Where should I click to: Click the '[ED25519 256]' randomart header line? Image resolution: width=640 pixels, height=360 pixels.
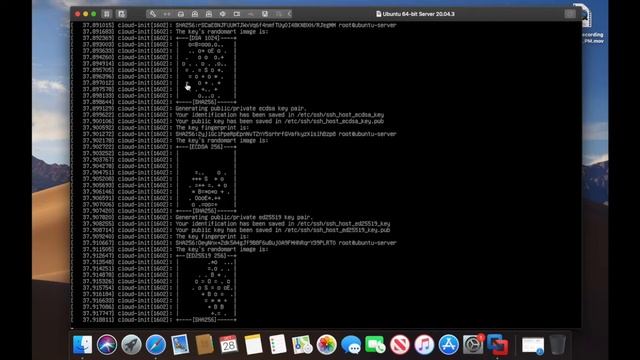click(x=206, y=256)
